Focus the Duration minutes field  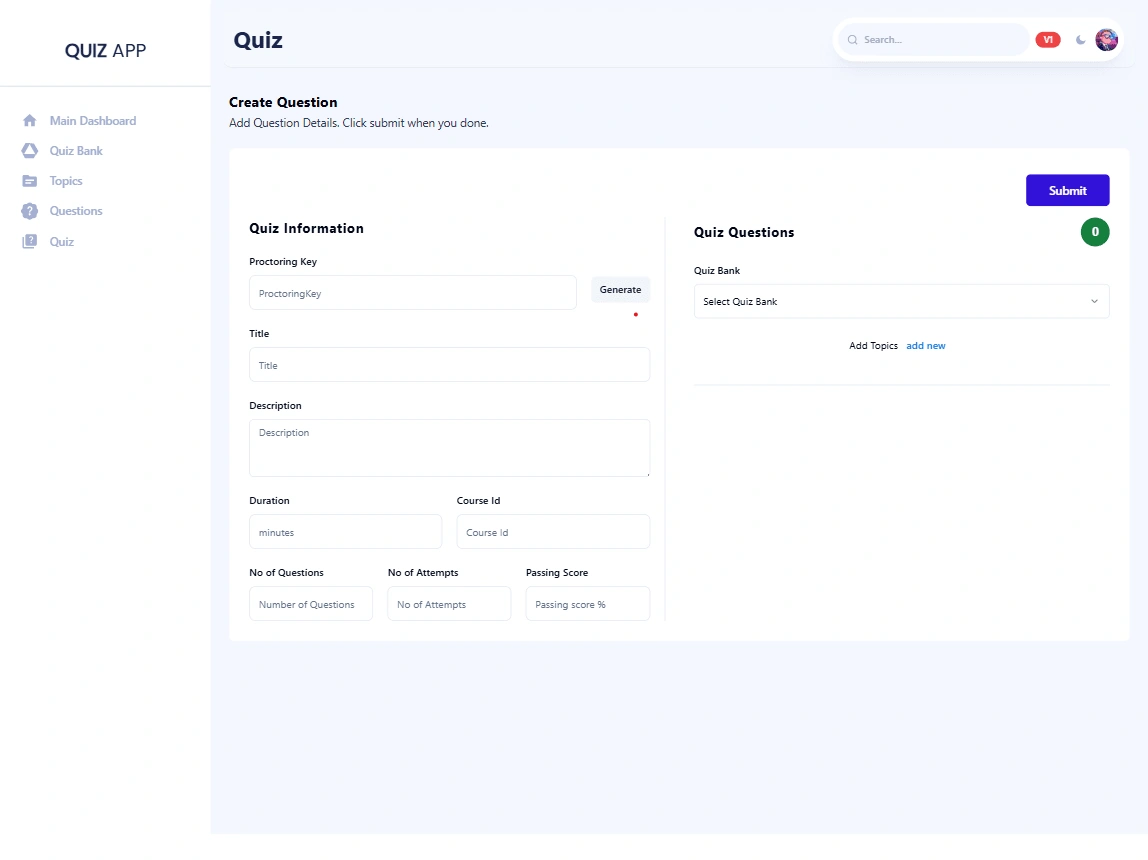pyautogui.click(x=346, y=531)
